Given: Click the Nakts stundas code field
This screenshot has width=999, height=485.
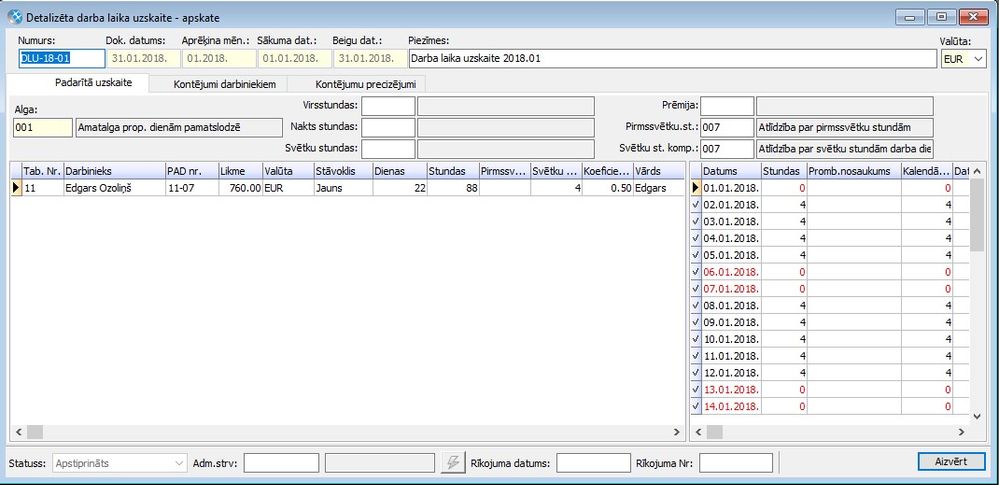Looking at the screenshot, I should 388,127.
